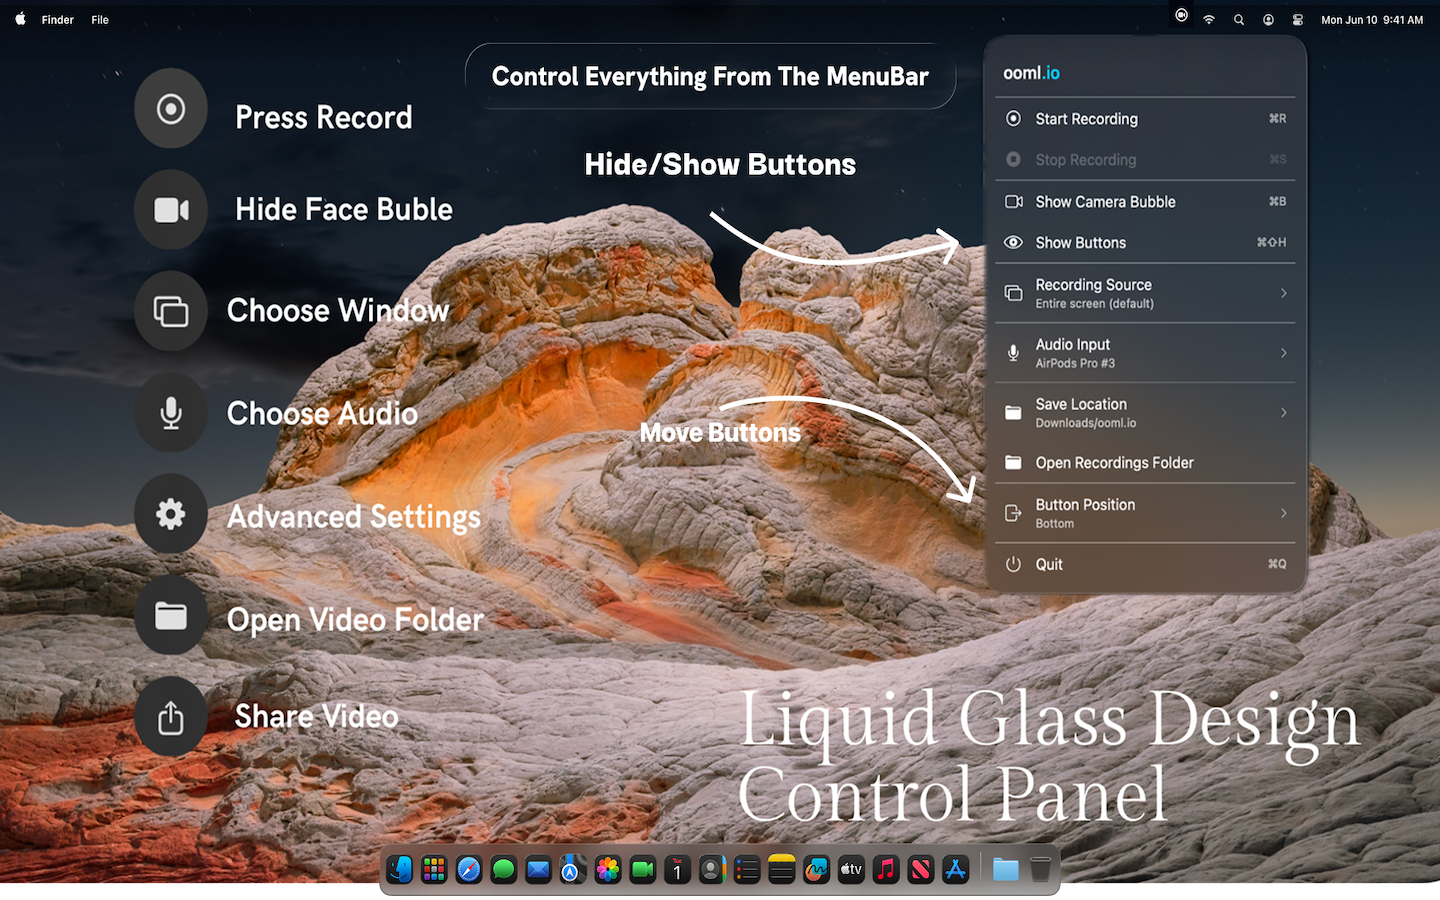The width and height of the screenshot is (1440, 900).
Task: Click the Choose Window overlapping-squares icon
Action: point(171,311)
